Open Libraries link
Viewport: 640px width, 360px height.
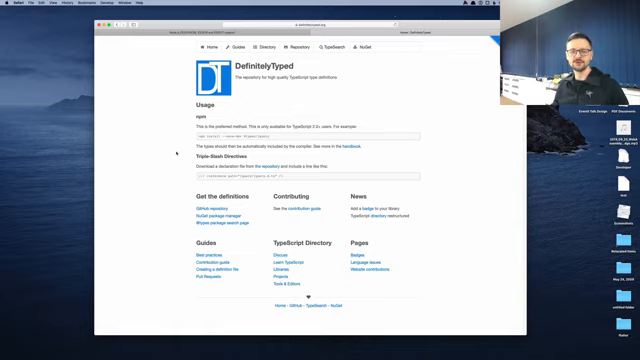(x=281, y=269)
